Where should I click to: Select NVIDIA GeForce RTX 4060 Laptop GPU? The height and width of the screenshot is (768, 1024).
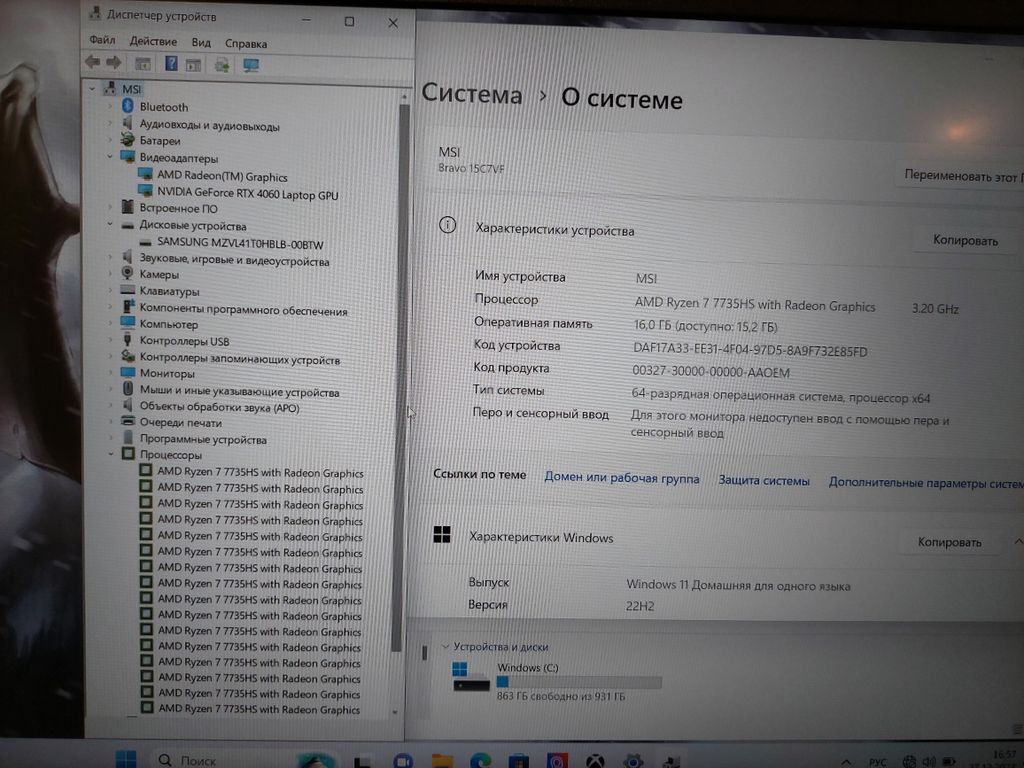click(247, 195)
